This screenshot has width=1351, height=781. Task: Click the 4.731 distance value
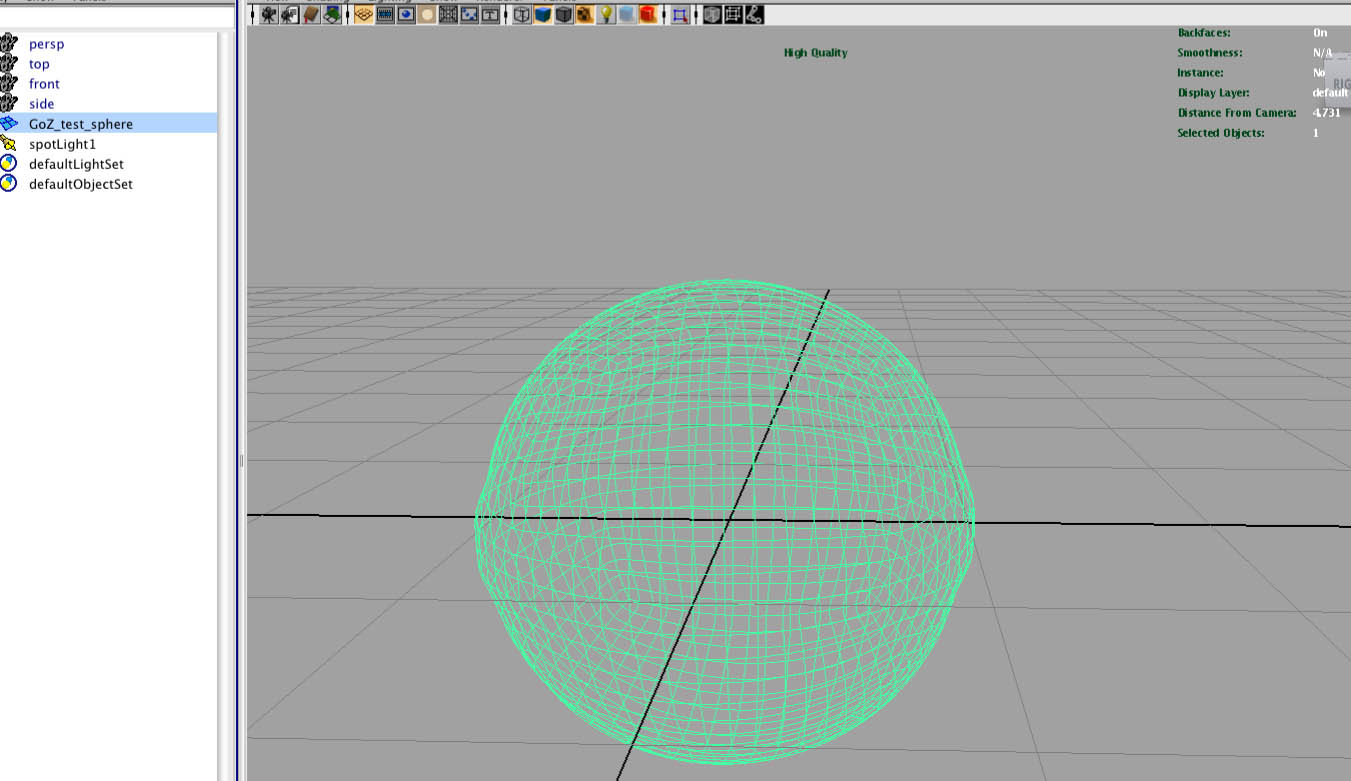[1327, 113]
